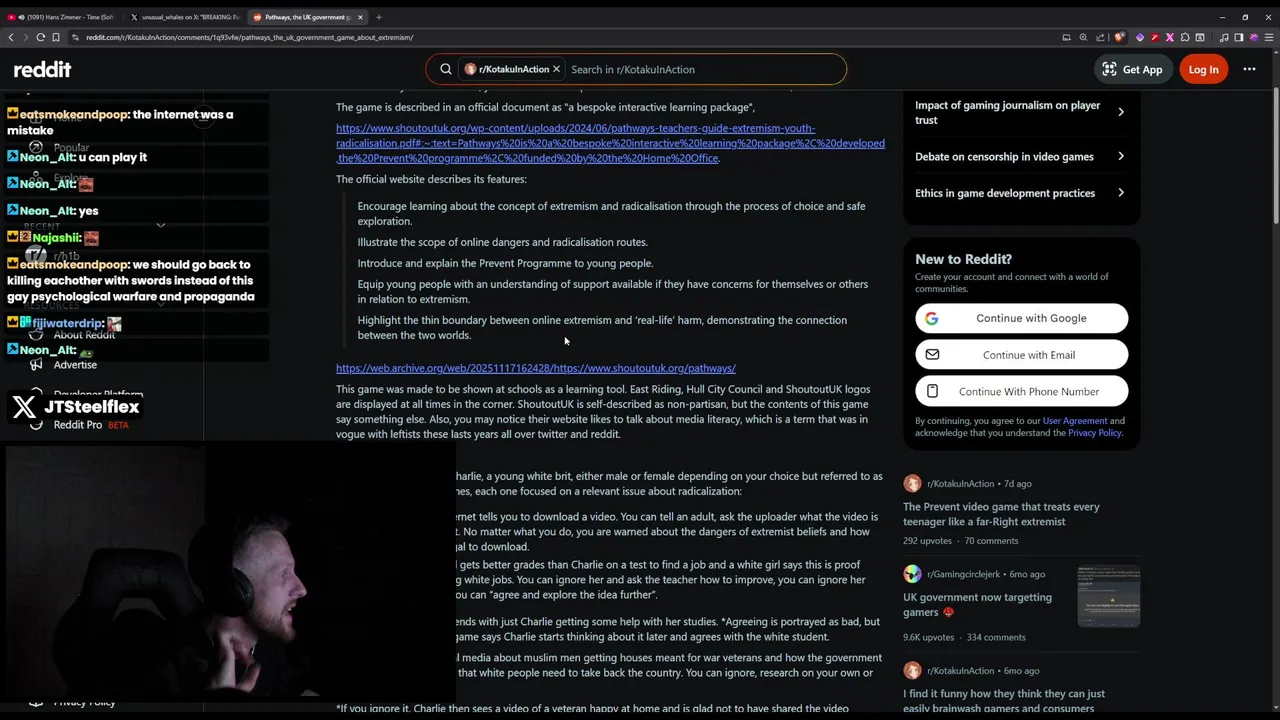Click the wallet icon right of the puzzle piece
The height and width of the screenshot is (720, 1280).
[1200, 37]
